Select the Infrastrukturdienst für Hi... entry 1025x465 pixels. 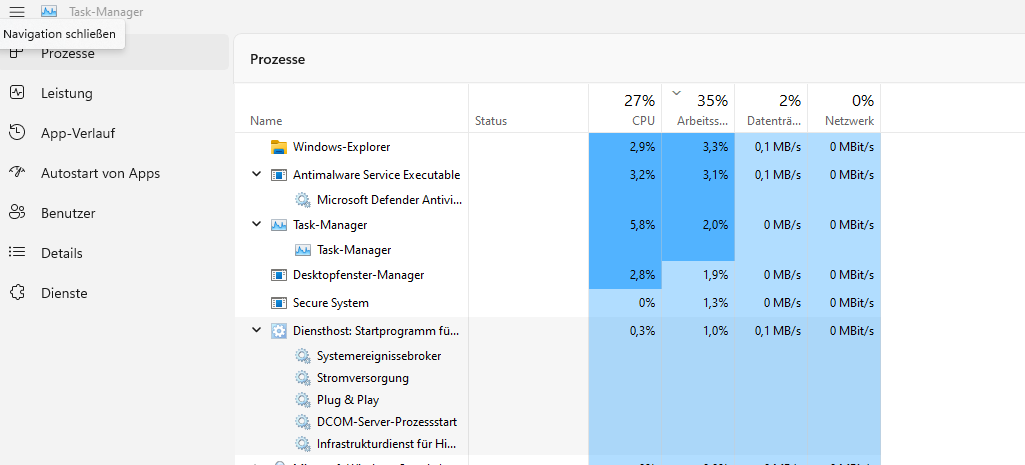pyautogui.click(x=558, y=444)
